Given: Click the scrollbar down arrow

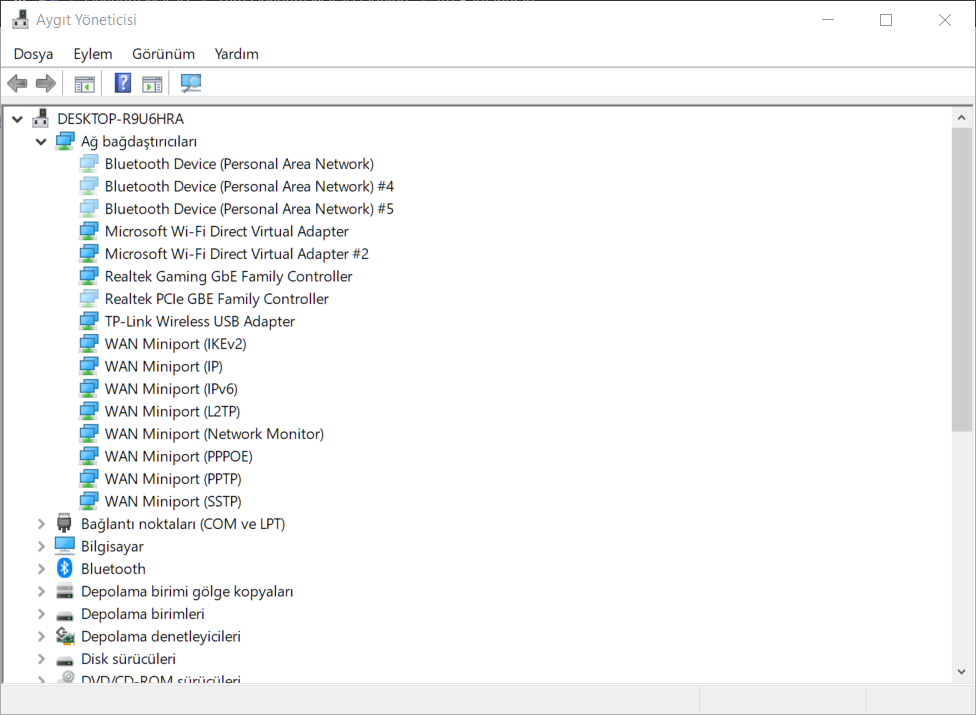Looking at the screenshot, I should (962, 672).
